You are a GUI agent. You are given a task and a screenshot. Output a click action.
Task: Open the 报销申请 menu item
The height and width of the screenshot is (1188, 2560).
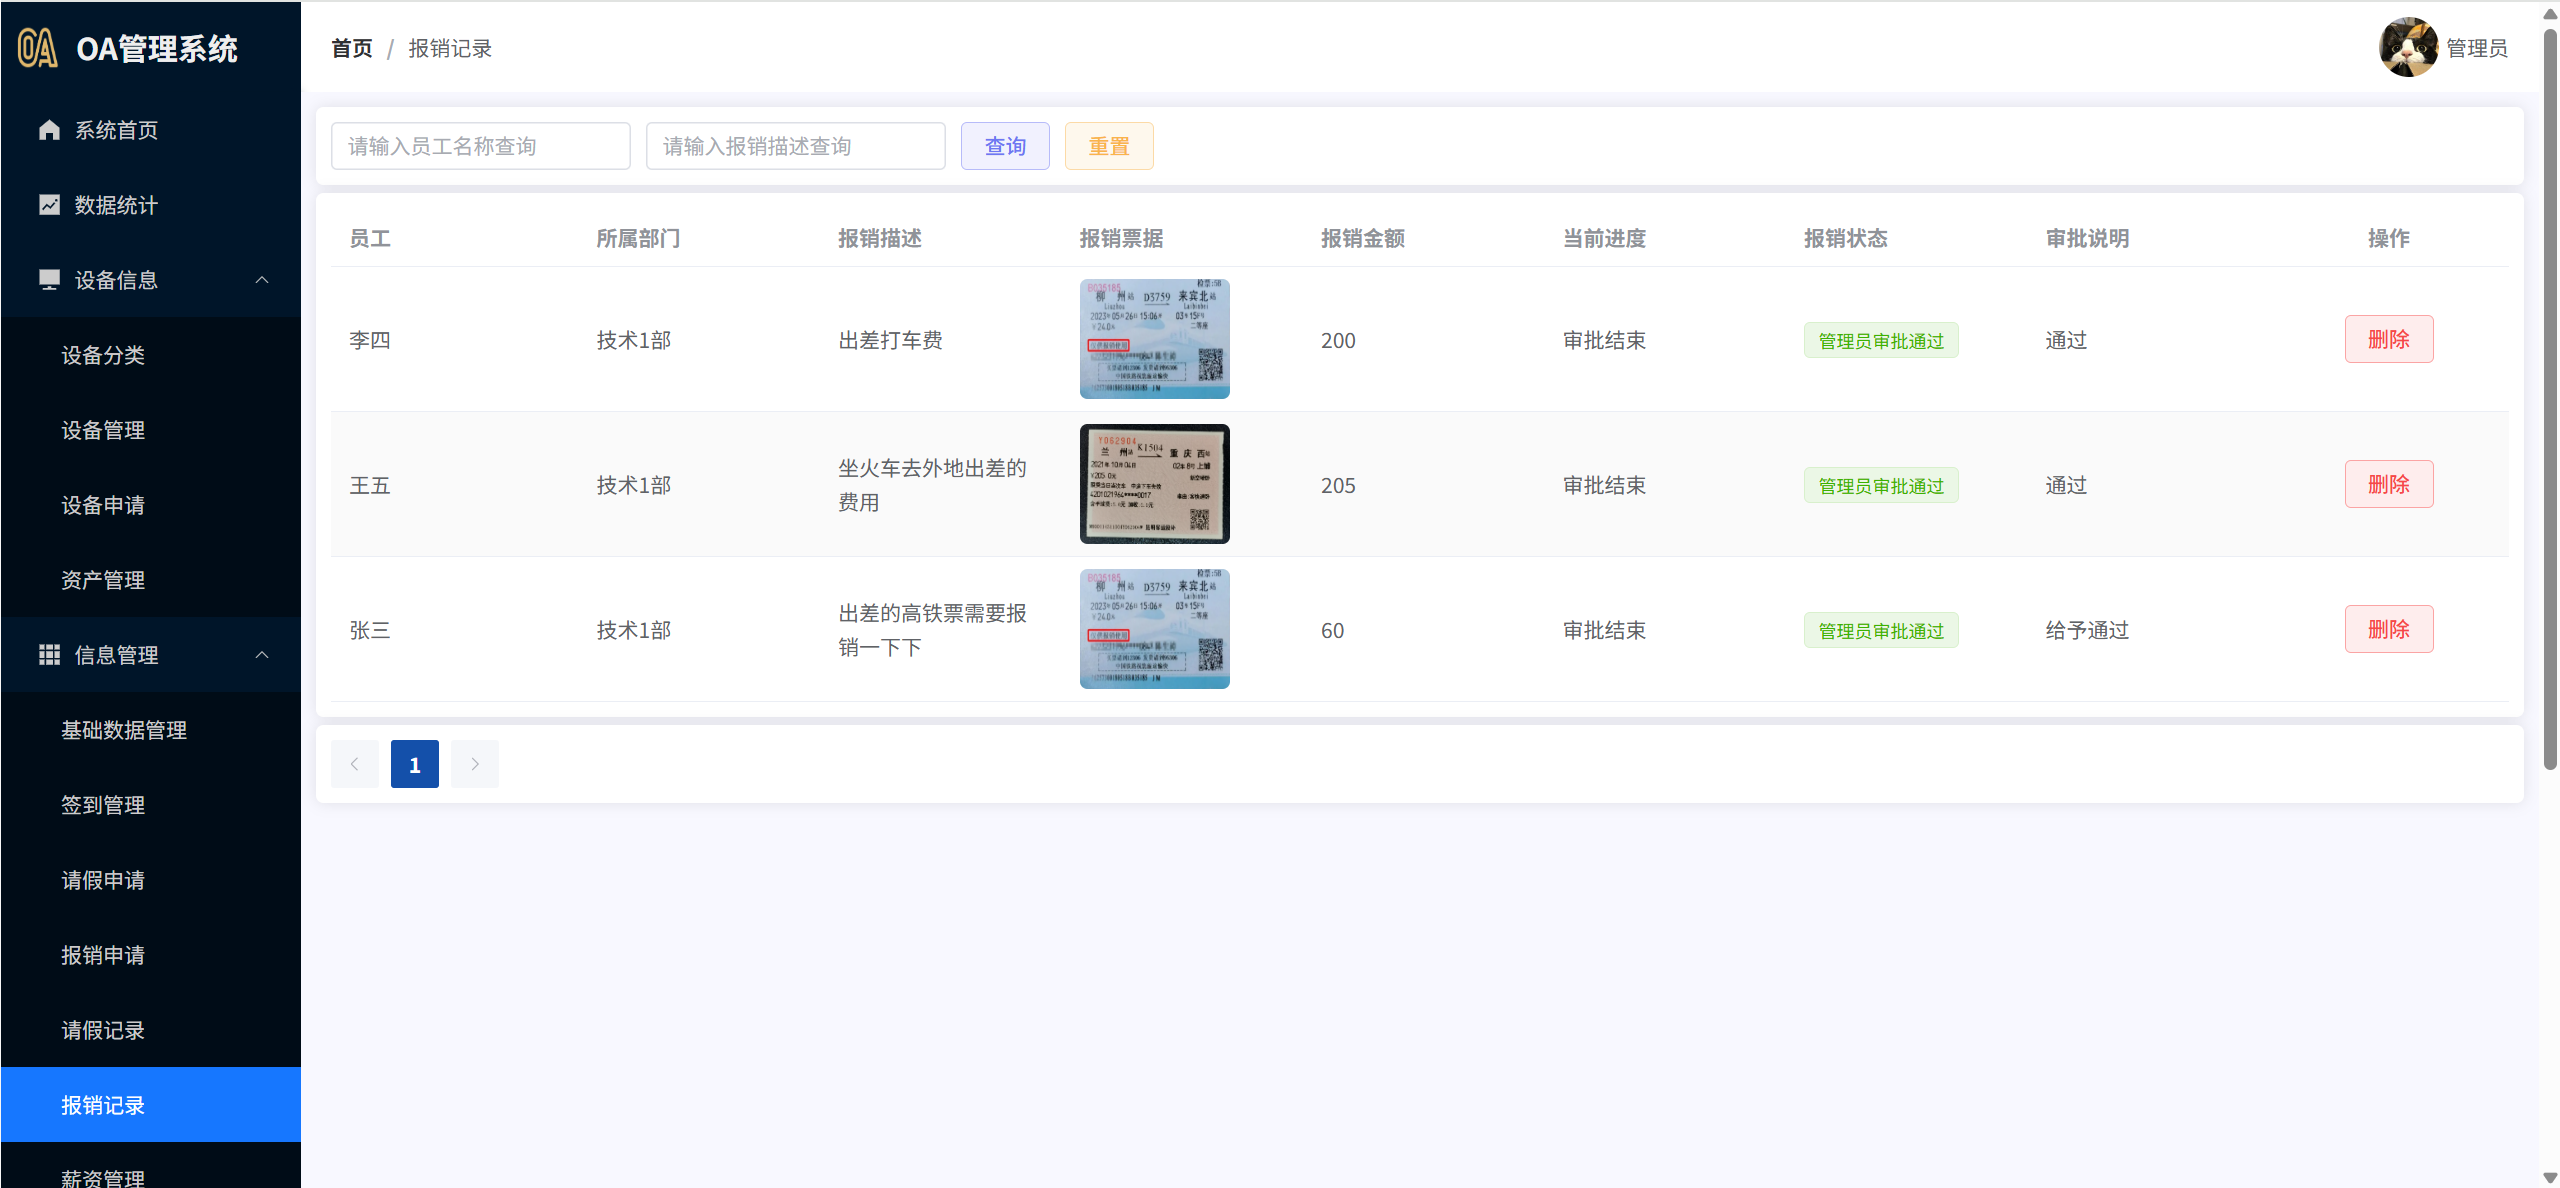pos(103,955)
